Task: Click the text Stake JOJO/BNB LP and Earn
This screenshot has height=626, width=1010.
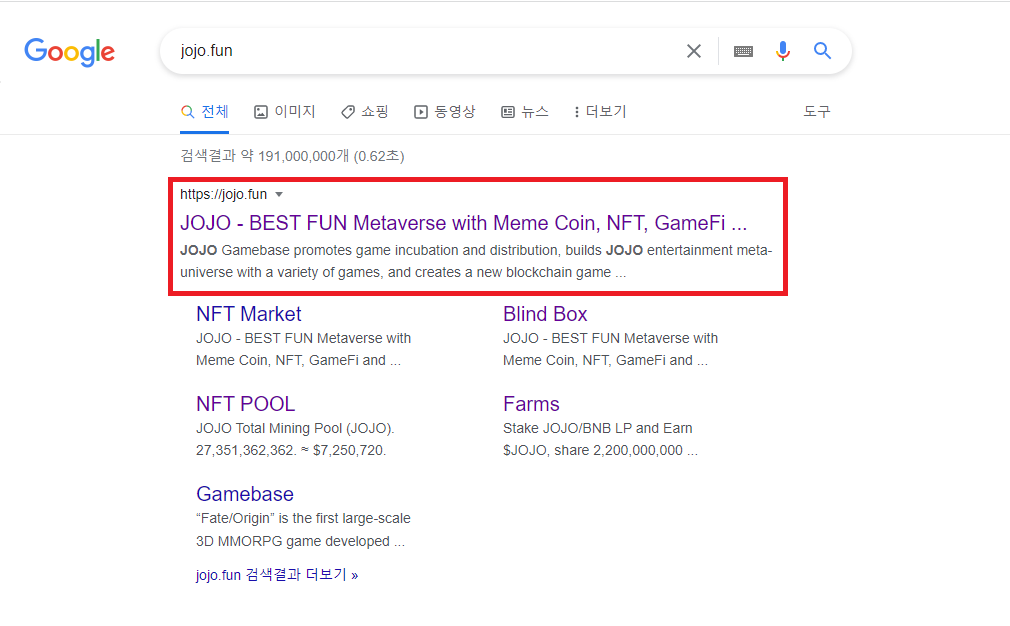Action: 598,428
